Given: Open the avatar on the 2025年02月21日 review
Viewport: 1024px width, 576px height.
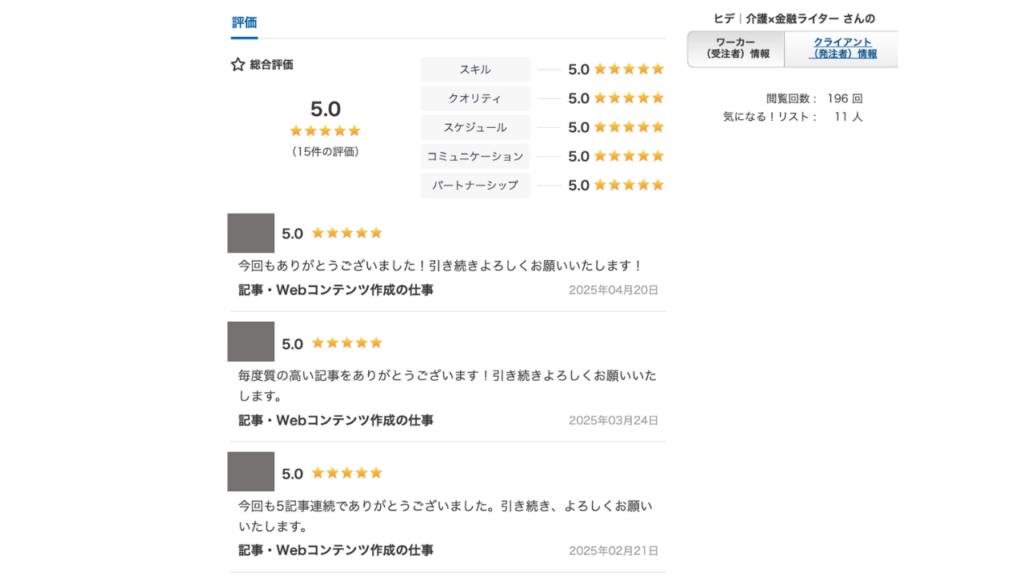Looking at the screenshot, I should pyautogui.click(x=251, y=472).
